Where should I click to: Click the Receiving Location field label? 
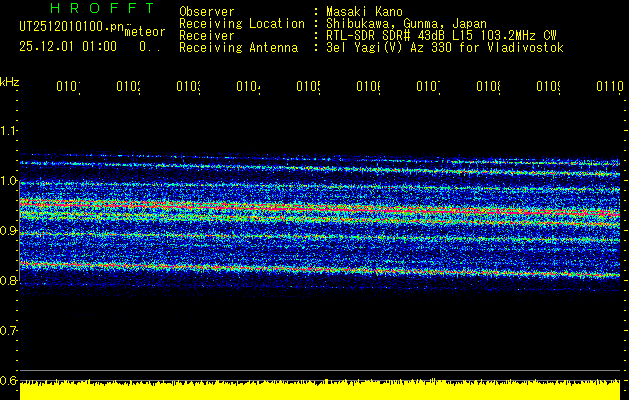(241, 22)
